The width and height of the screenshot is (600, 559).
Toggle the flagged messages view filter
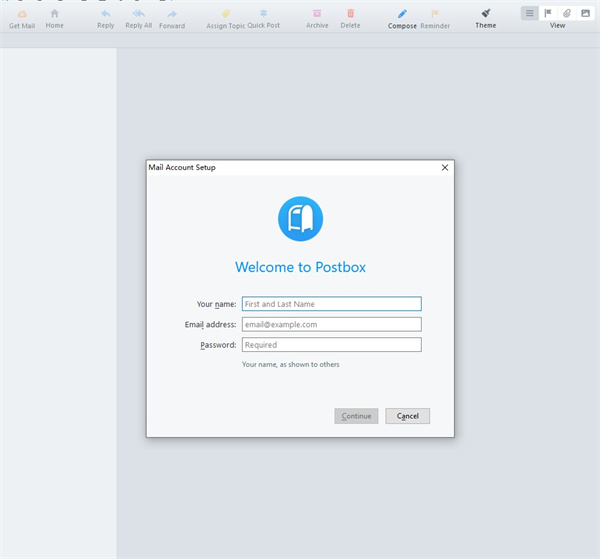pos(548,13)
